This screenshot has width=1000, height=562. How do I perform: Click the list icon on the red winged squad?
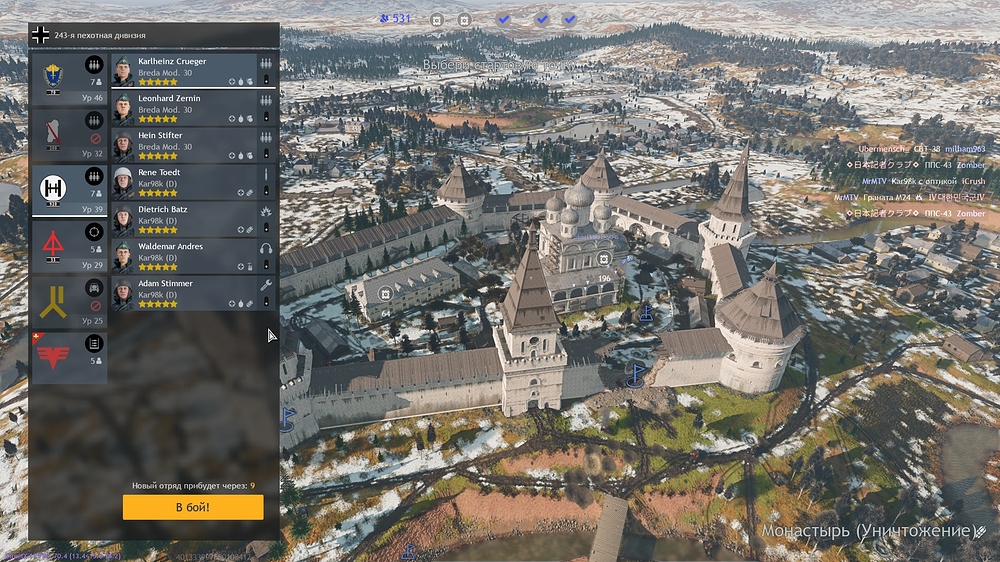[94, 344]
